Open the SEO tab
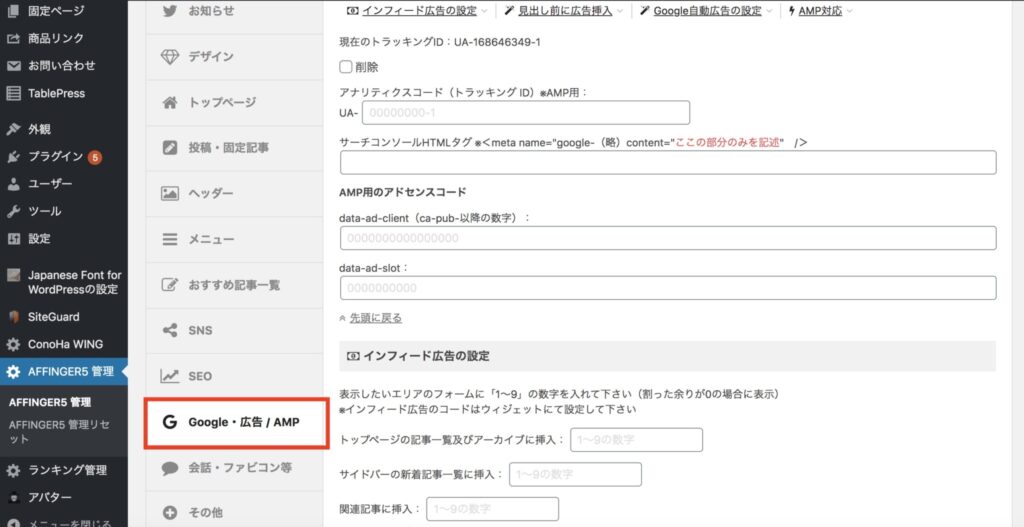 pos(234,376)
